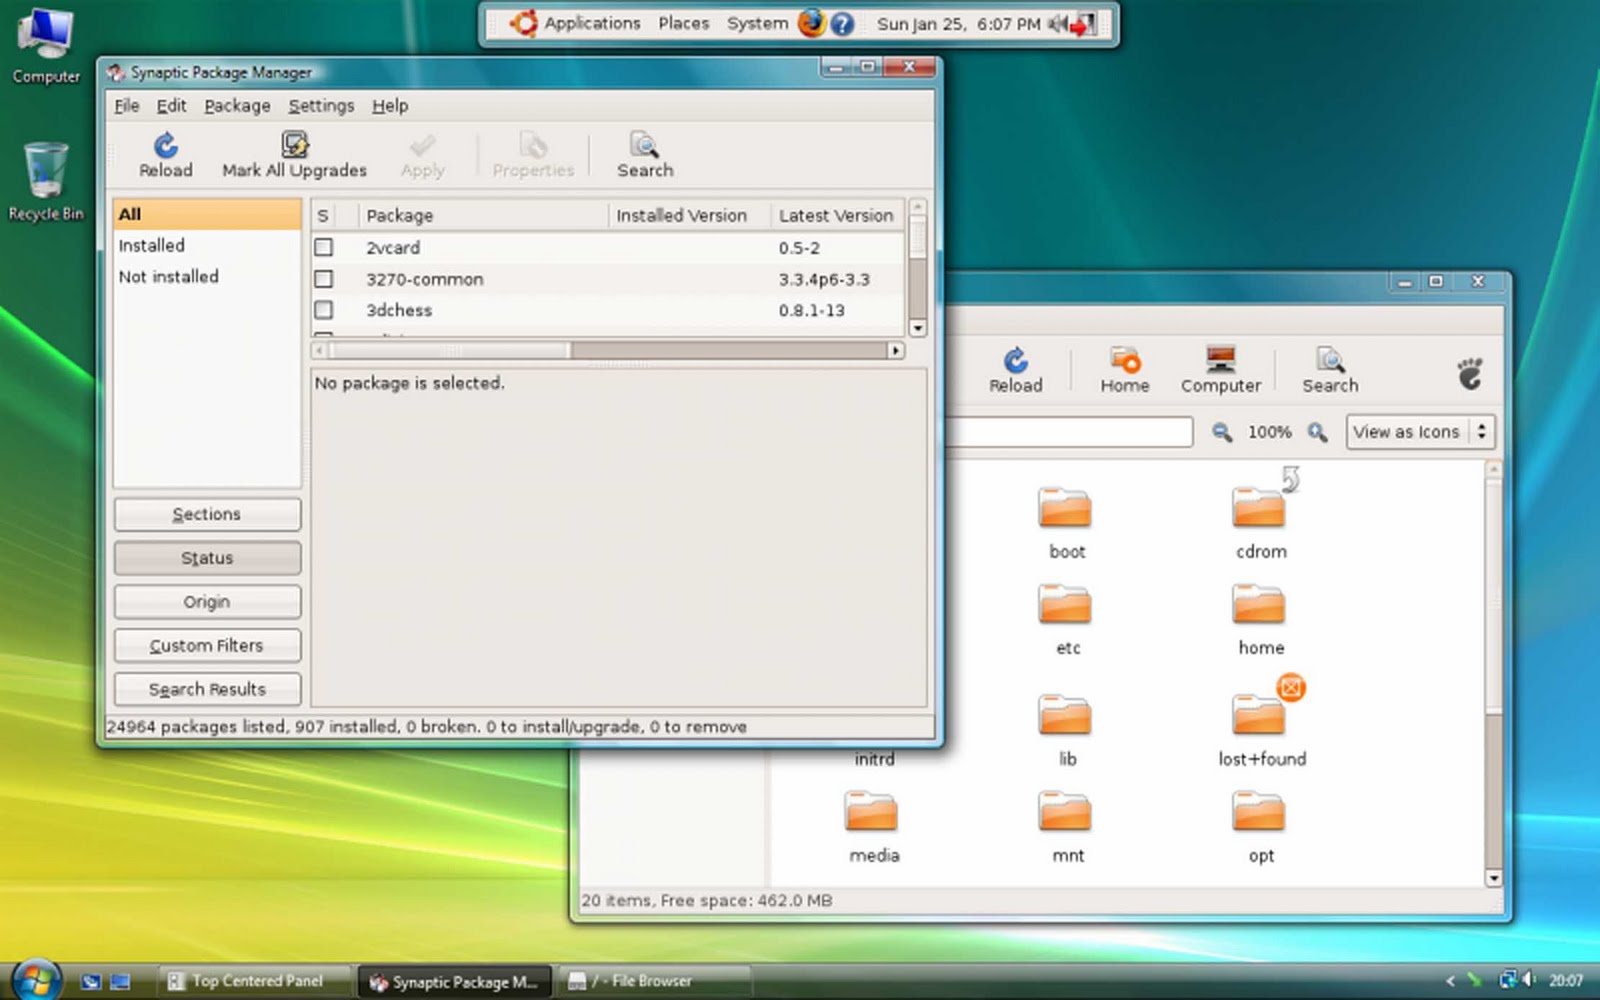
Task: Open the Package menu
Action: pyautogui.click(x=237, y=105)
